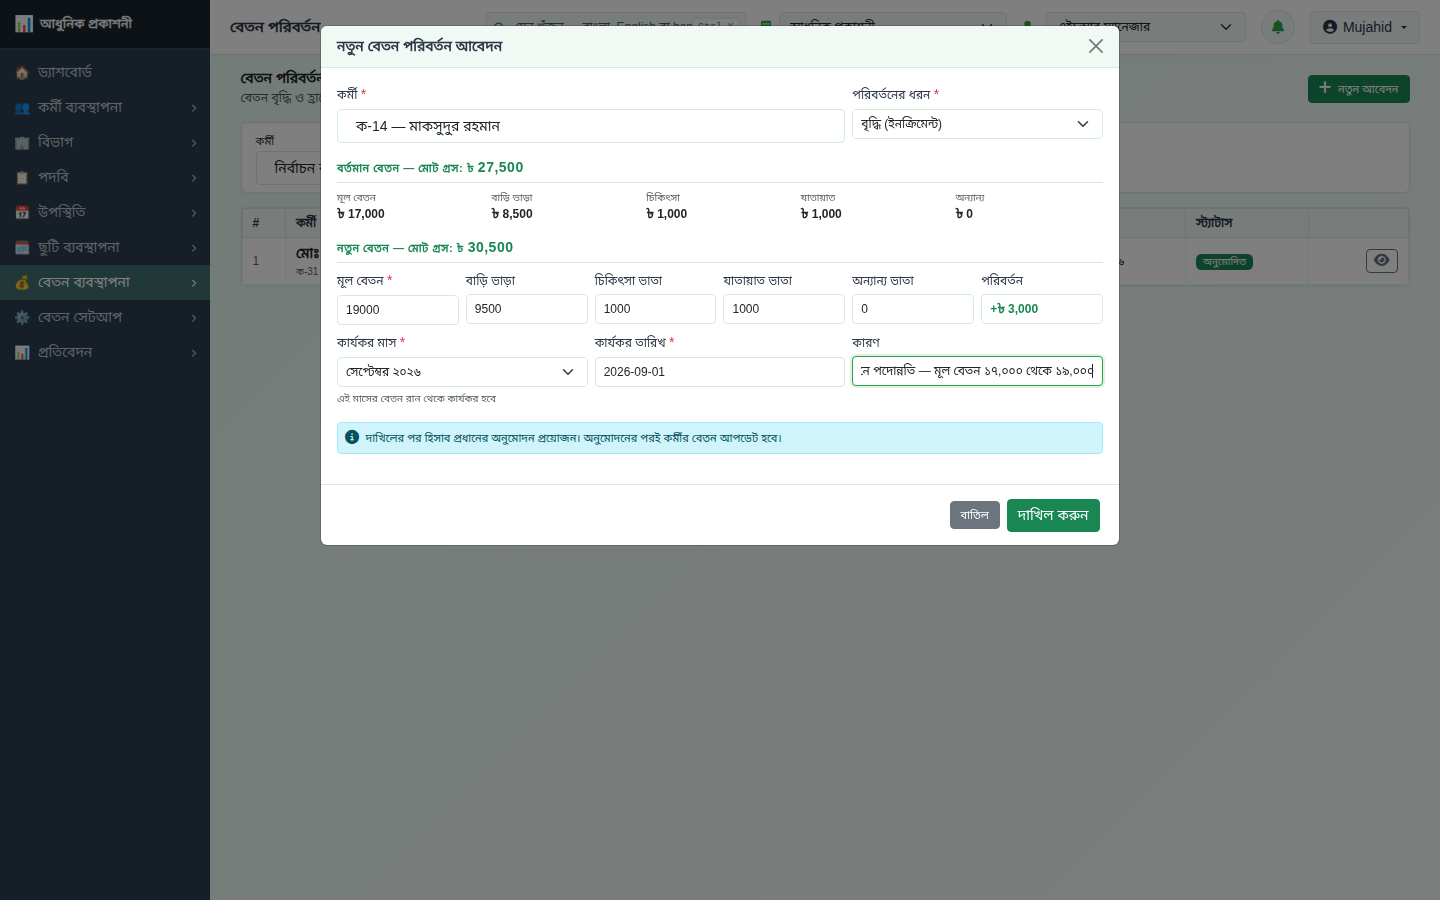The height and width of the screenshot is (900, 1440).
Task: Click the পরিবর্তন +৳ 3,000 field
Action: 1042,309
